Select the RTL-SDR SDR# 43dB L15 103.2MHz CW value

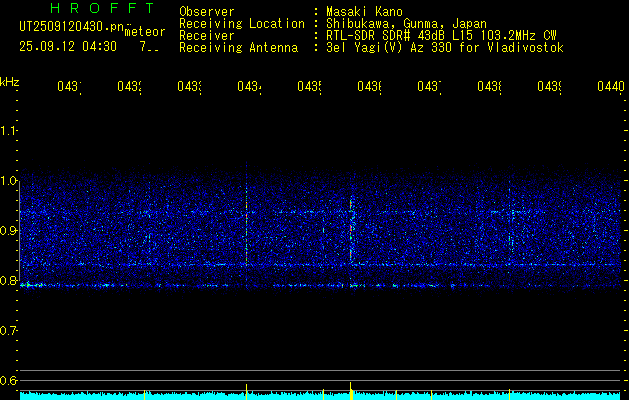click(x=442, y=36)
